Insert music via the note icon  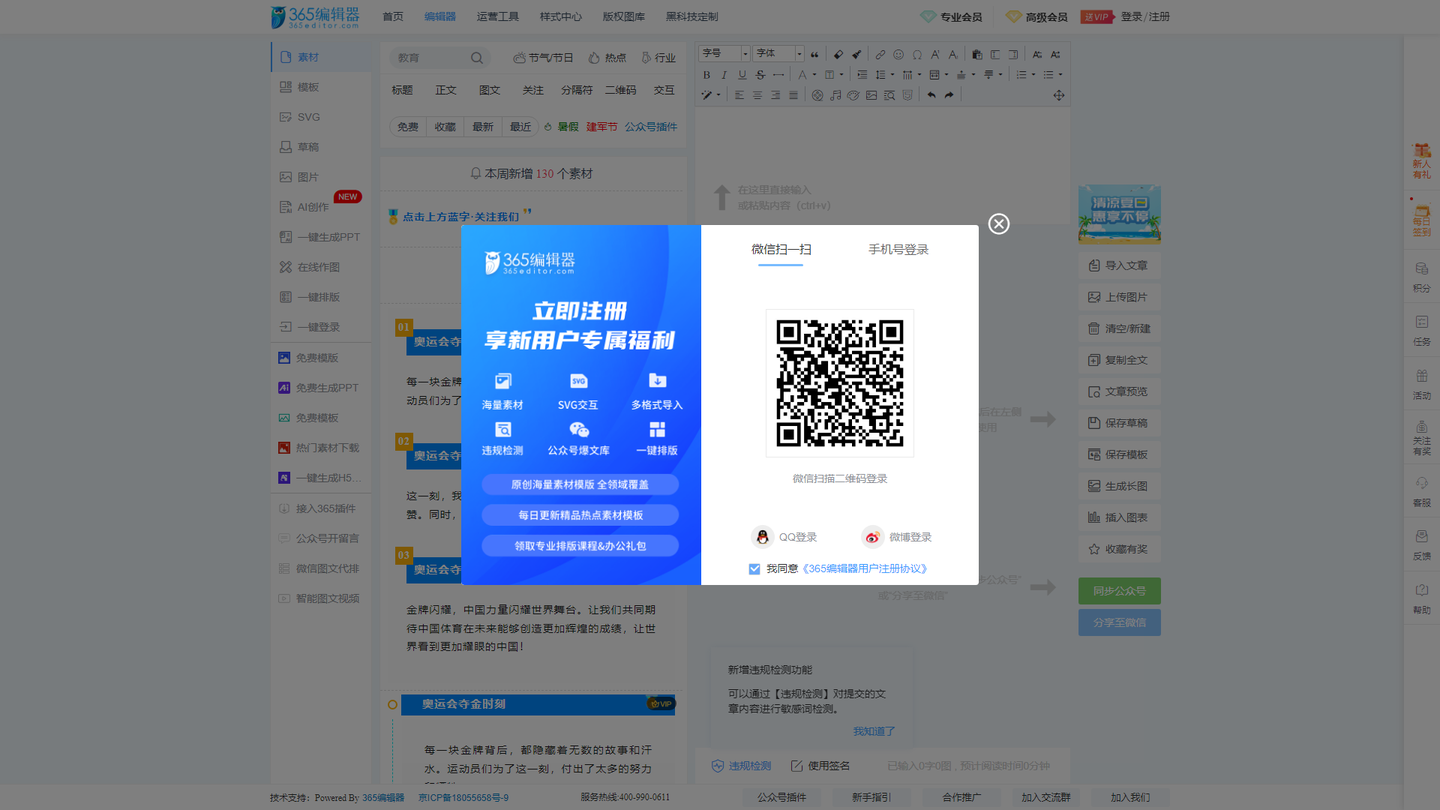835,95
